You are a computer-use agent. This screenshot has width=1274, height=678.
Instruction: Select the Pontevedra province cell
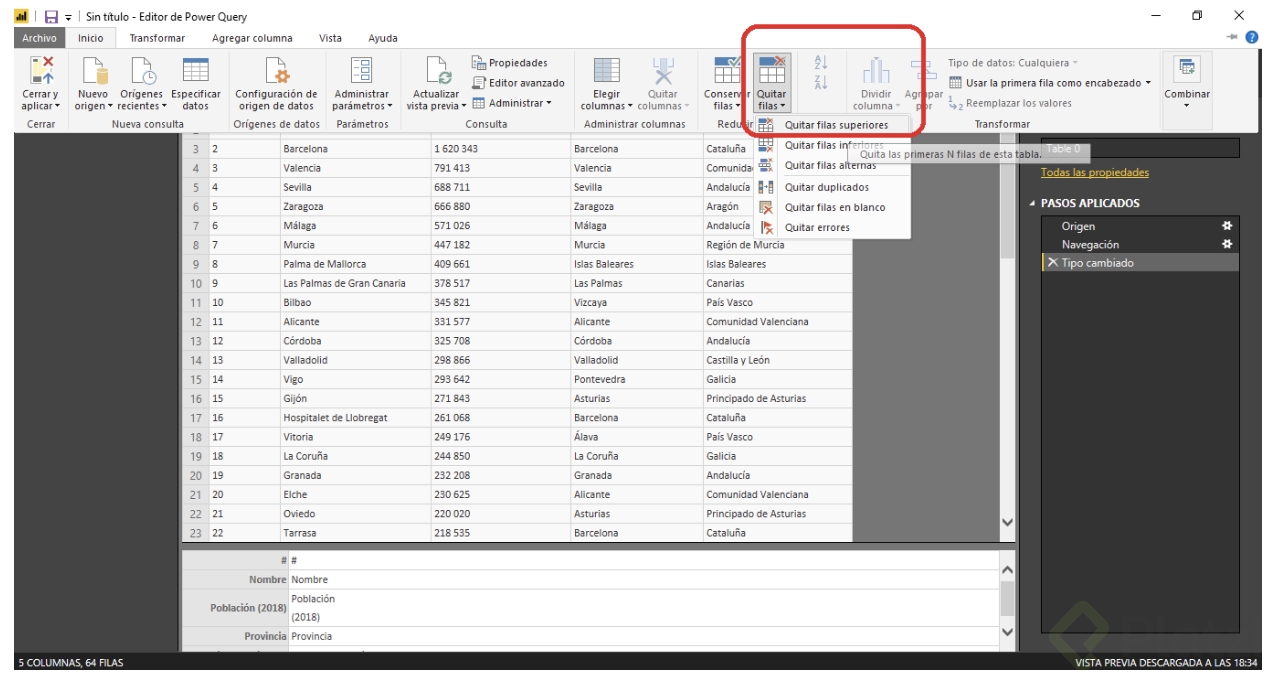(x=636, y=379)
